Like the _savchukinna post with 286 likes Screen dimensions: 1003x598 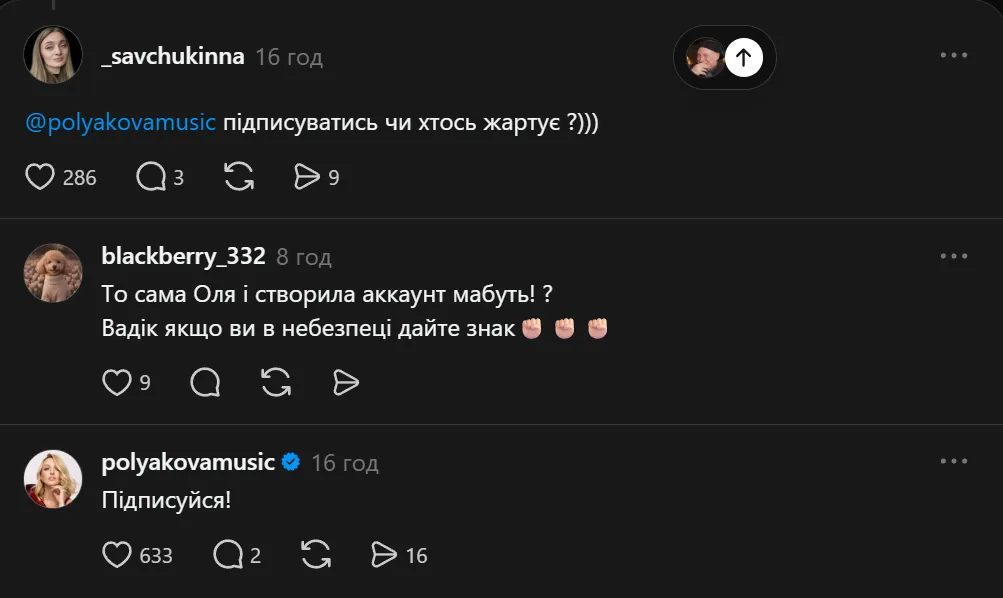(39, 177)
